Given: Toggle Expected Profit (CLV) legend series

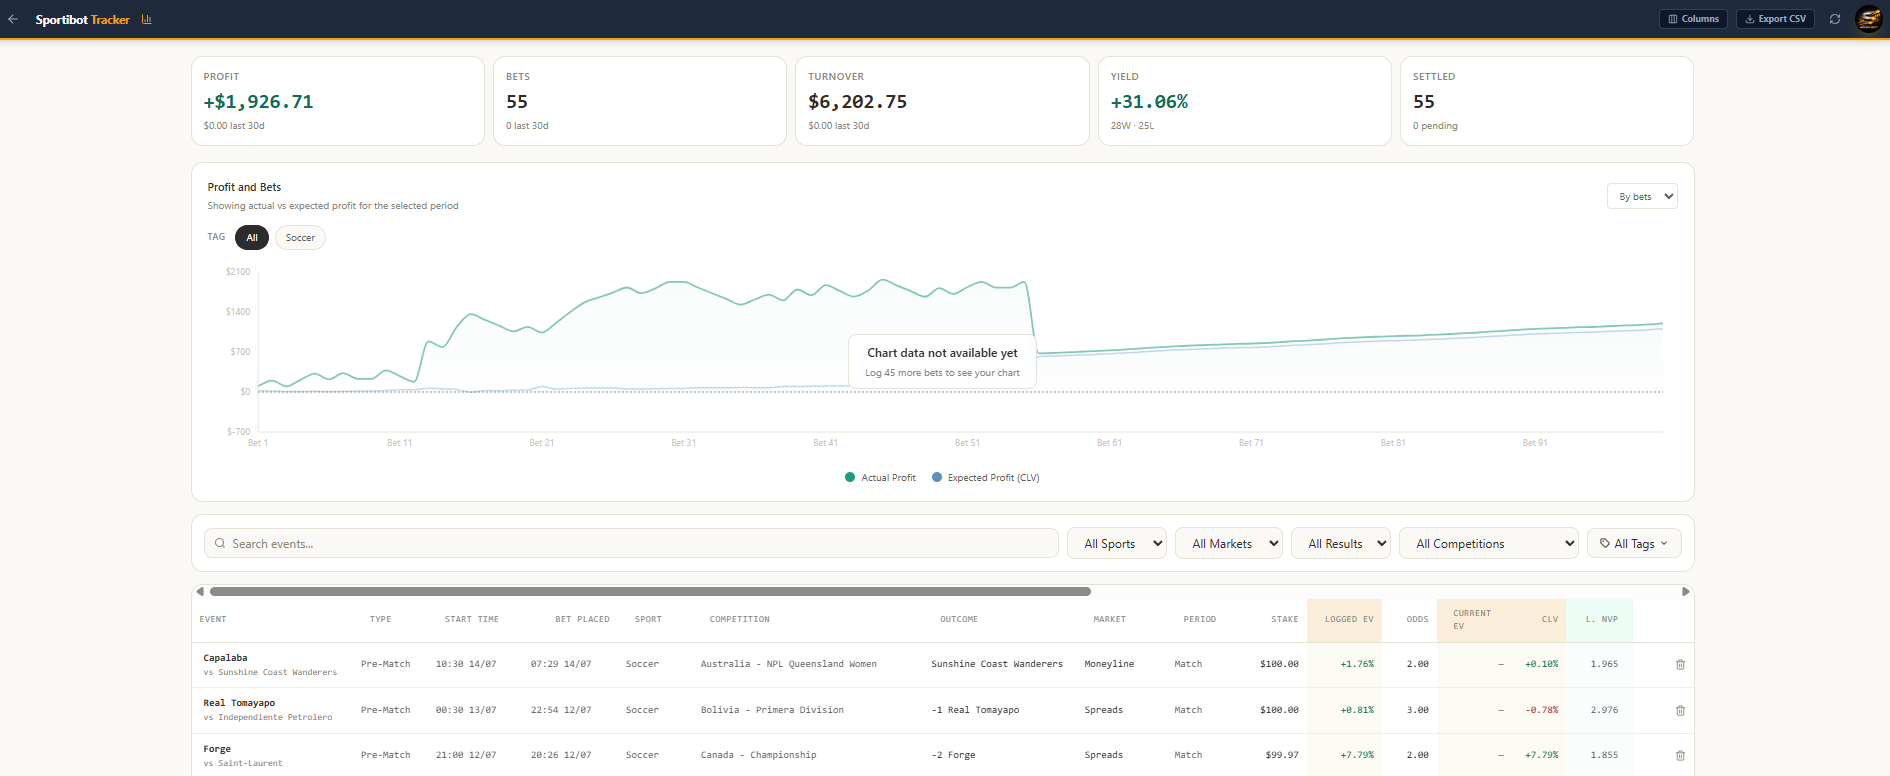Looking at the screenshot, I should pos(986,478).
